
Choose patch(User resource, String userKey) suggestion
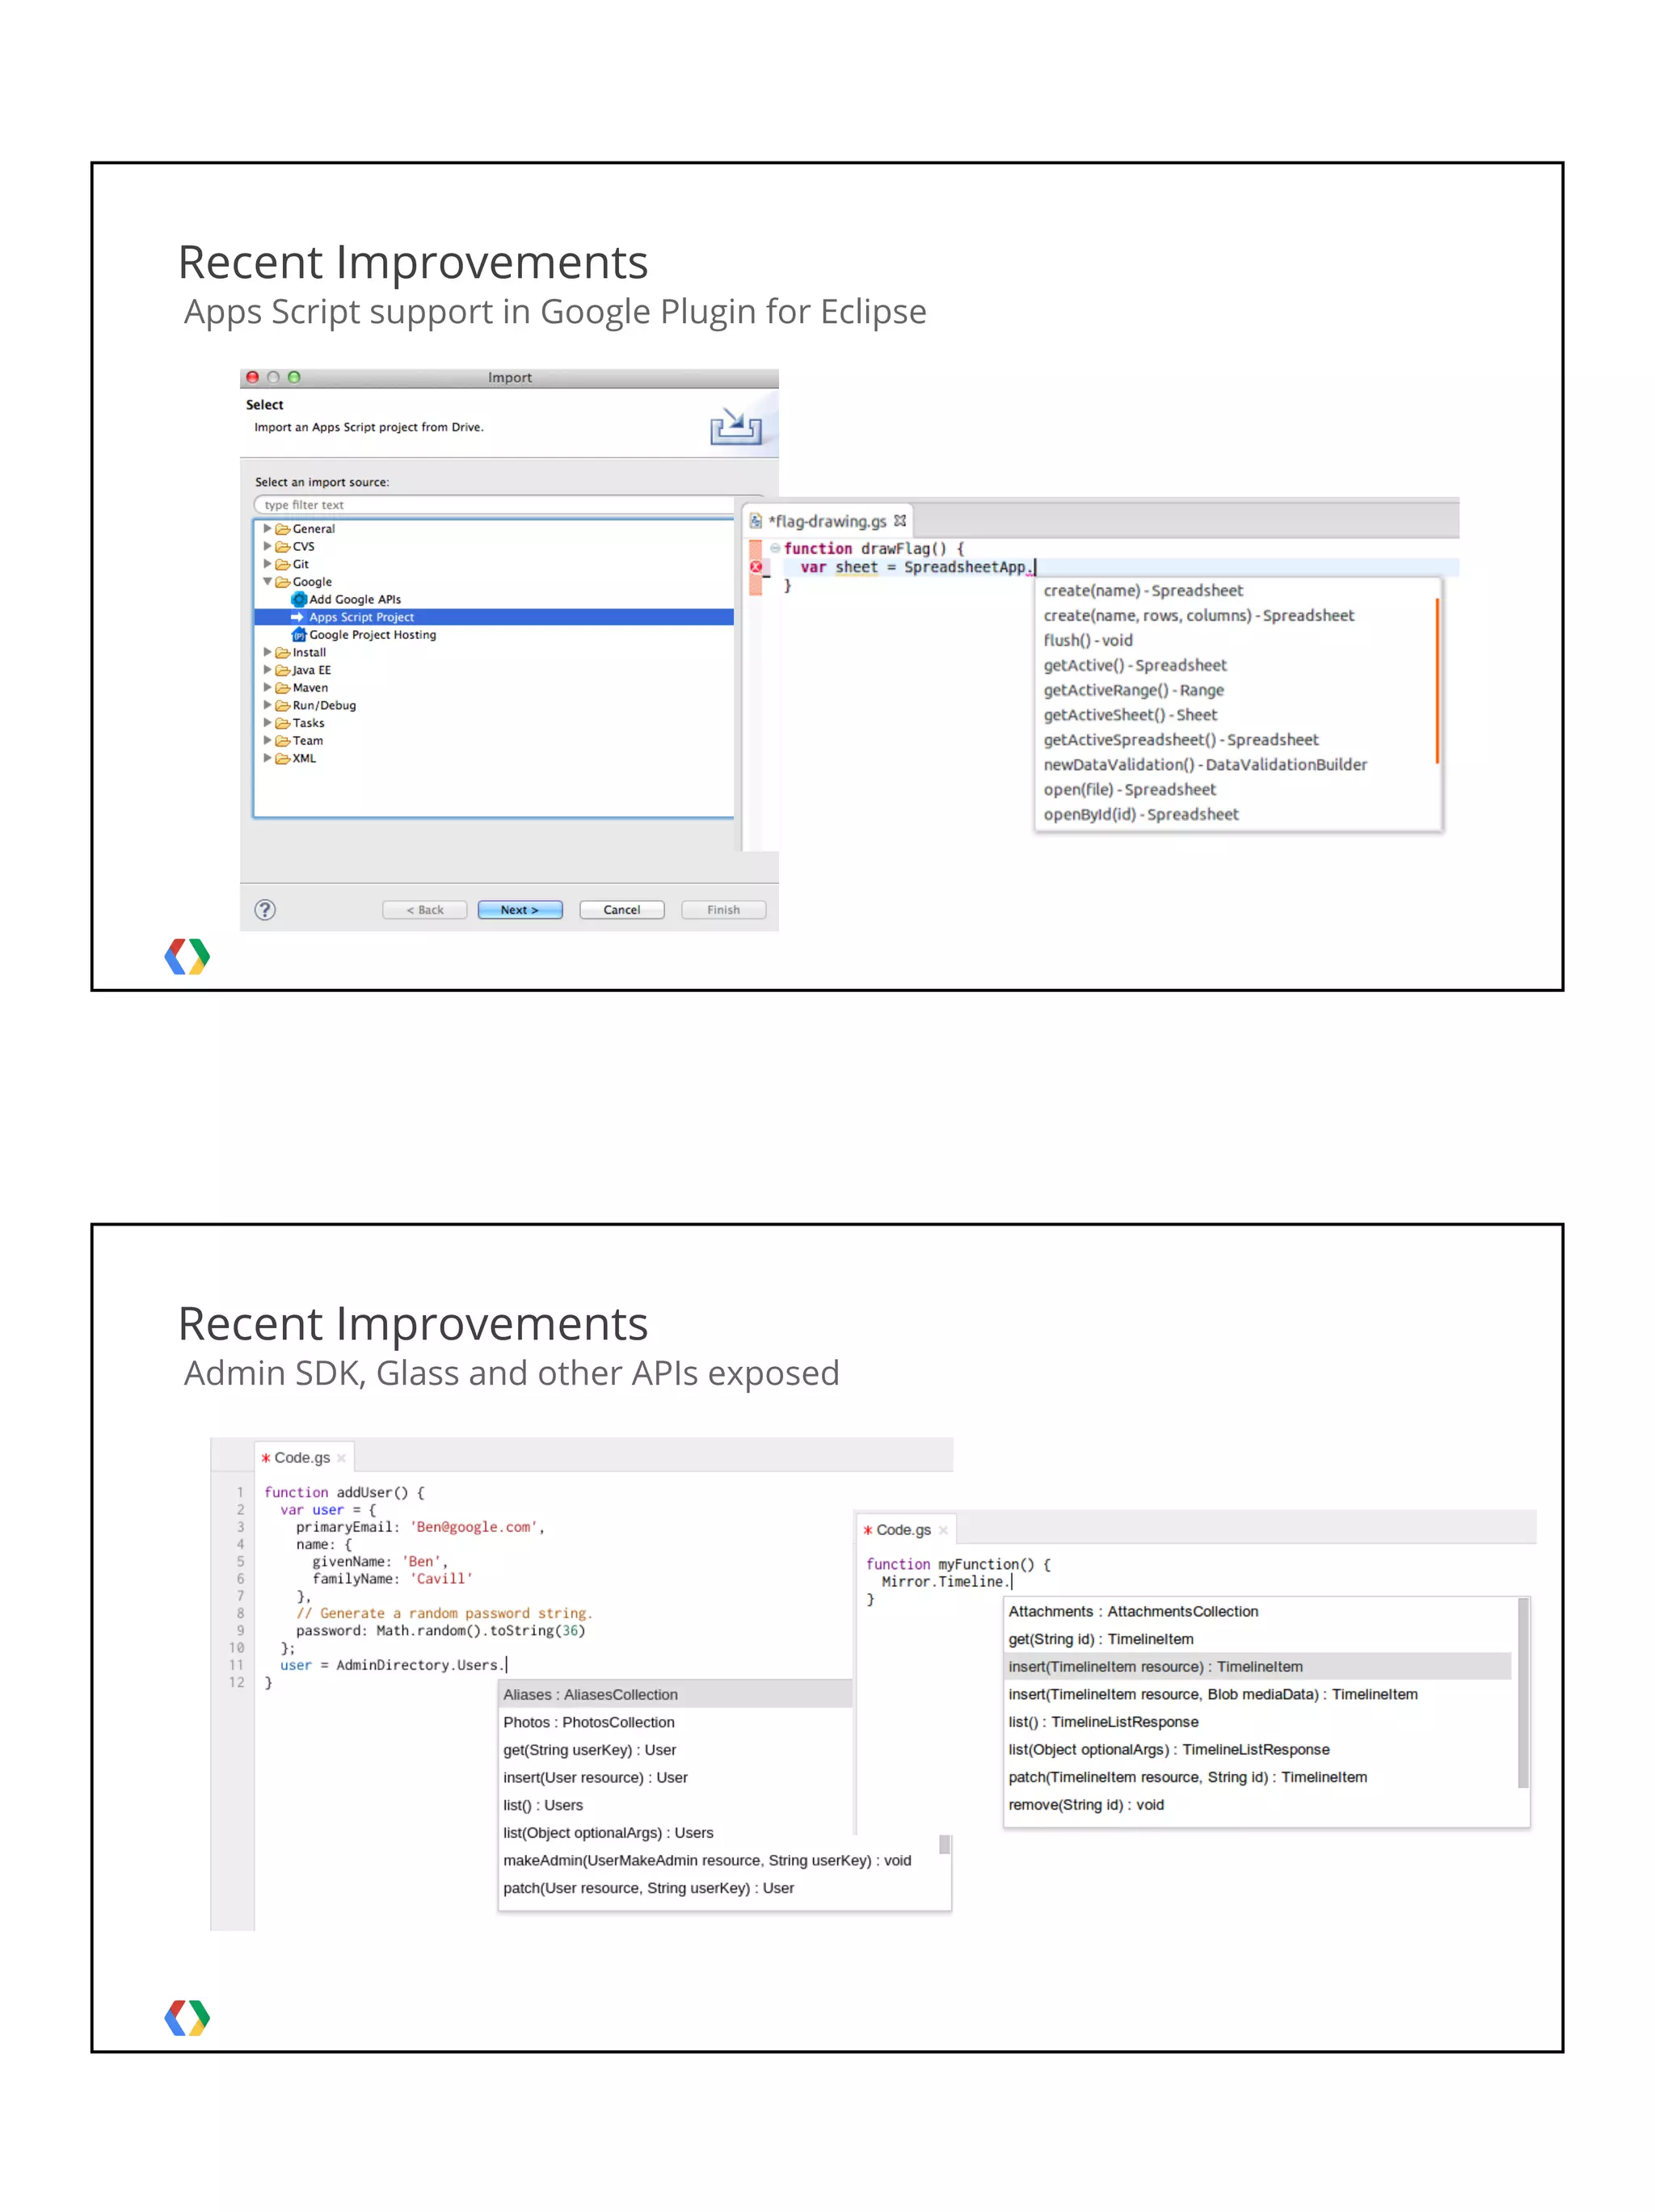[x=648, y=1888]
